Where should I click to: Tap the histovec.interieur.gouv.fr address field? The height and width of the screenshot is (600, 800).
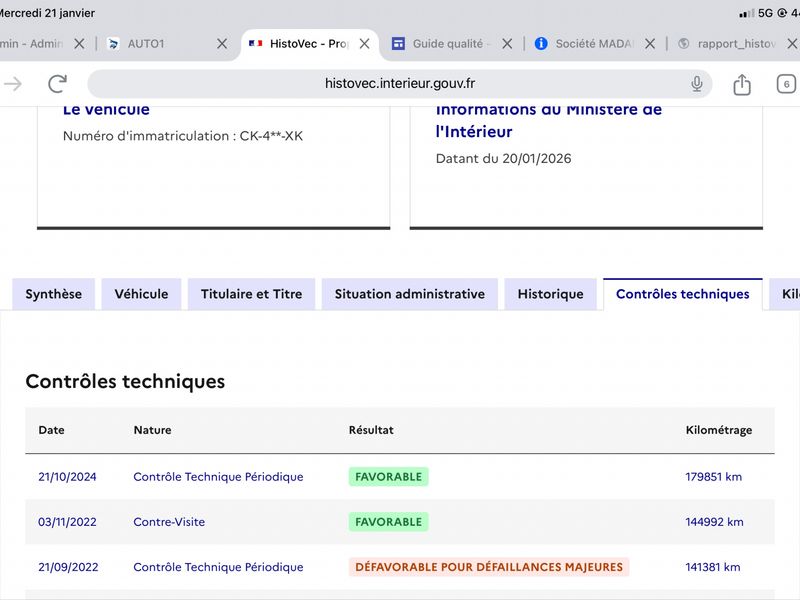[398, 84]
